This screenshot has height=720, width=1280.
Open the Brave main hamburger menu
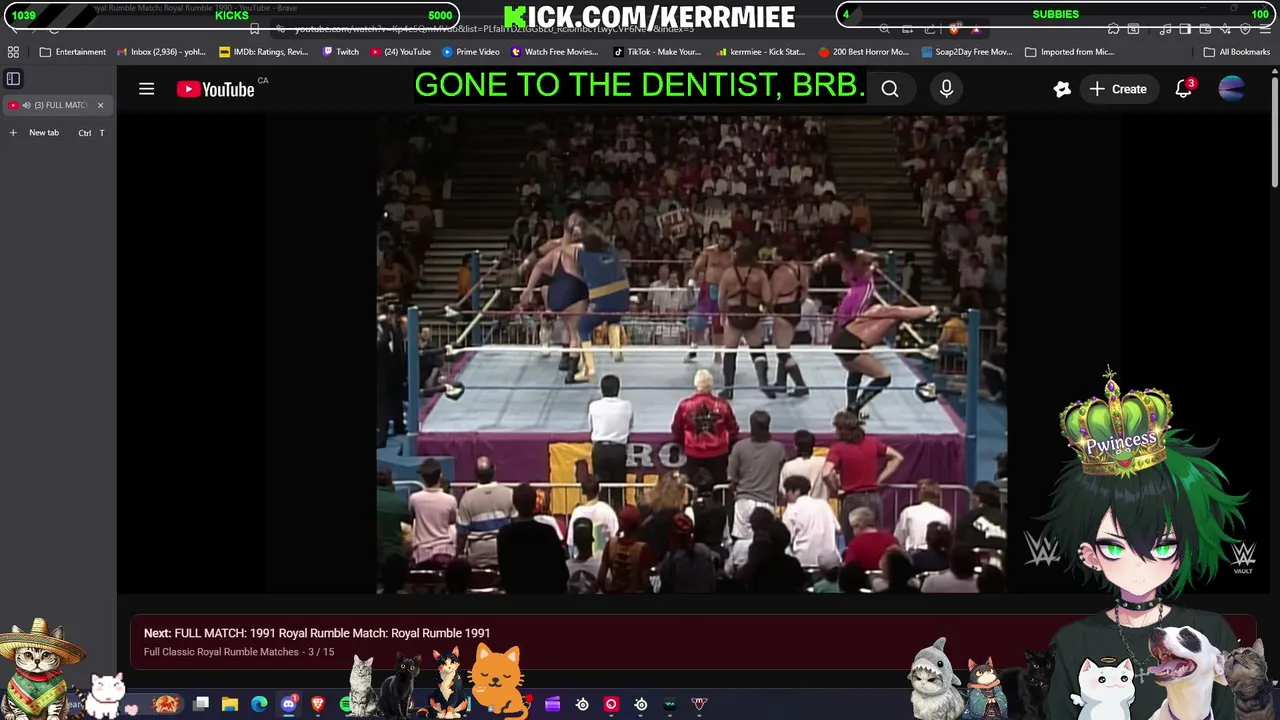[x=1265, y=29]
